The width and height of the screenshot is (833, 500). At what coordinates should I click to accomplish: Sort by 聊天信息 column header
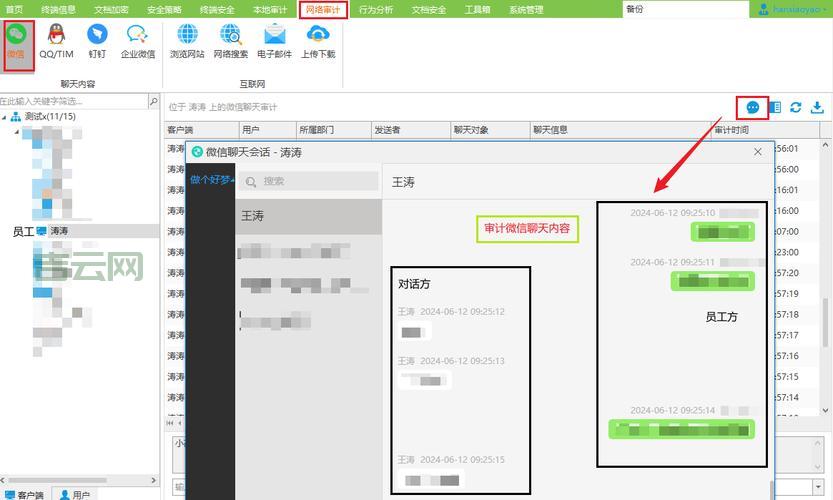coord(620,130)
